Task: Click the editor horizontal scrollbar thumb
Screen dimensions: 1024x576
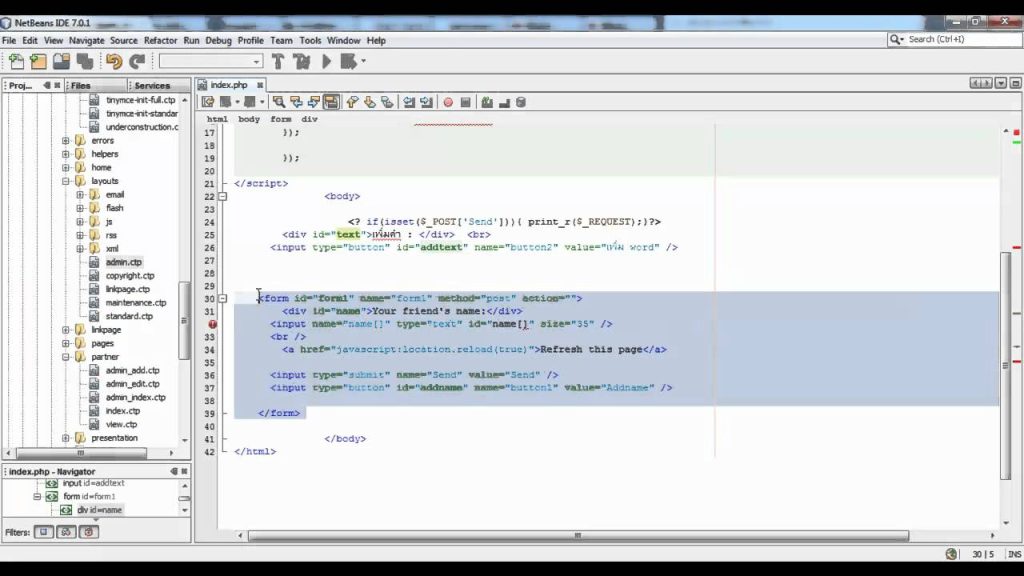Action: (578, 536)
